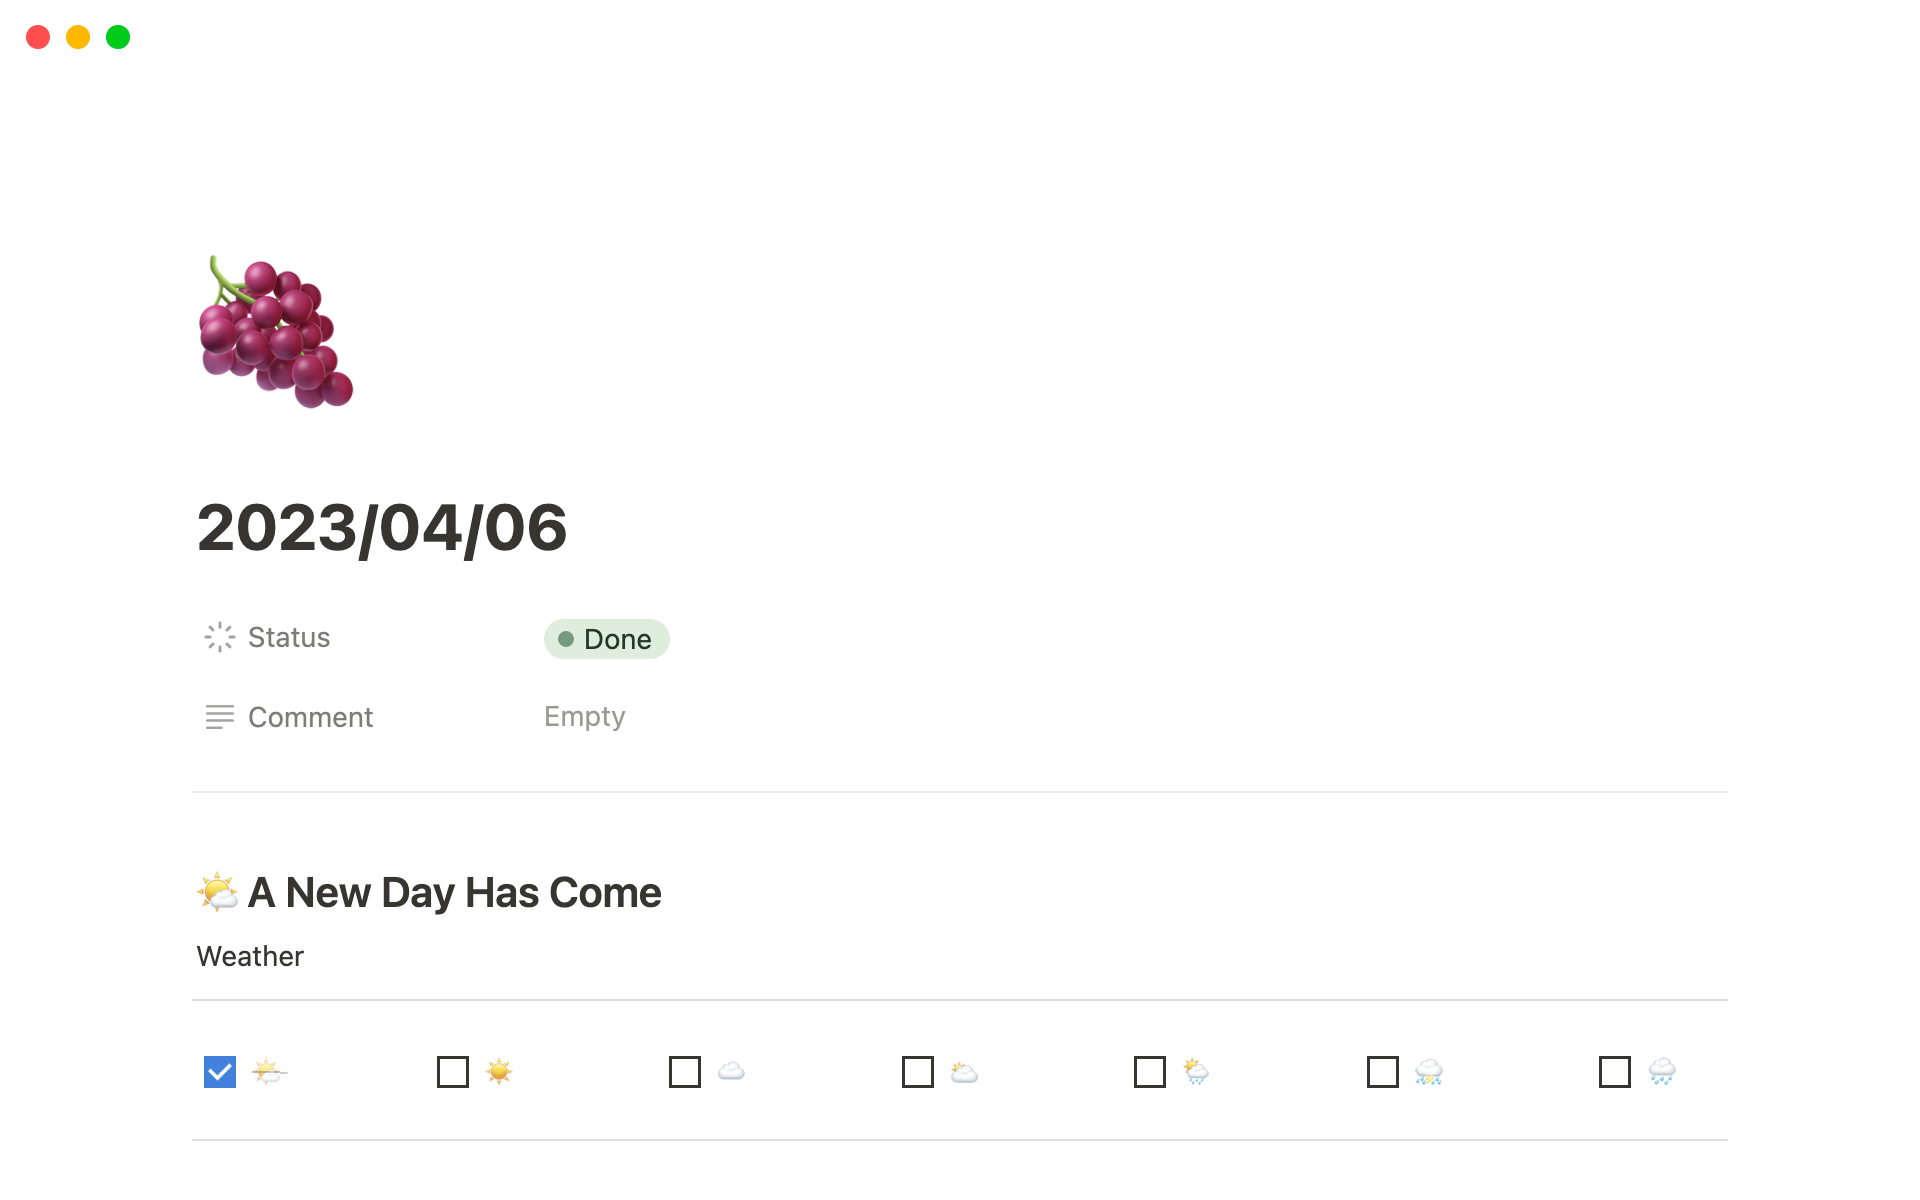Click the grapes page icon
The width and height of the screenshot is (1920, 1200).
coord(276,332)
